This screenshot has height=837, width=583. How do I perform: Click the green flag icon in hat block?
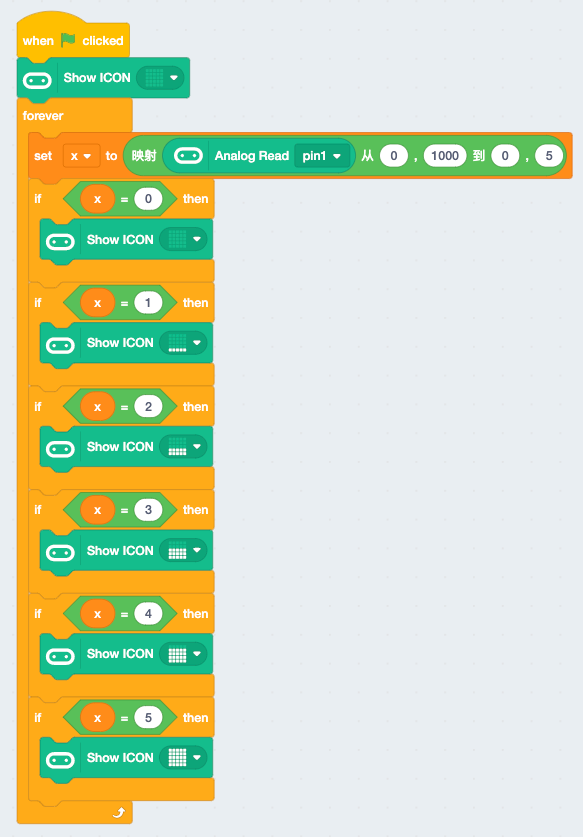(68, 40)
